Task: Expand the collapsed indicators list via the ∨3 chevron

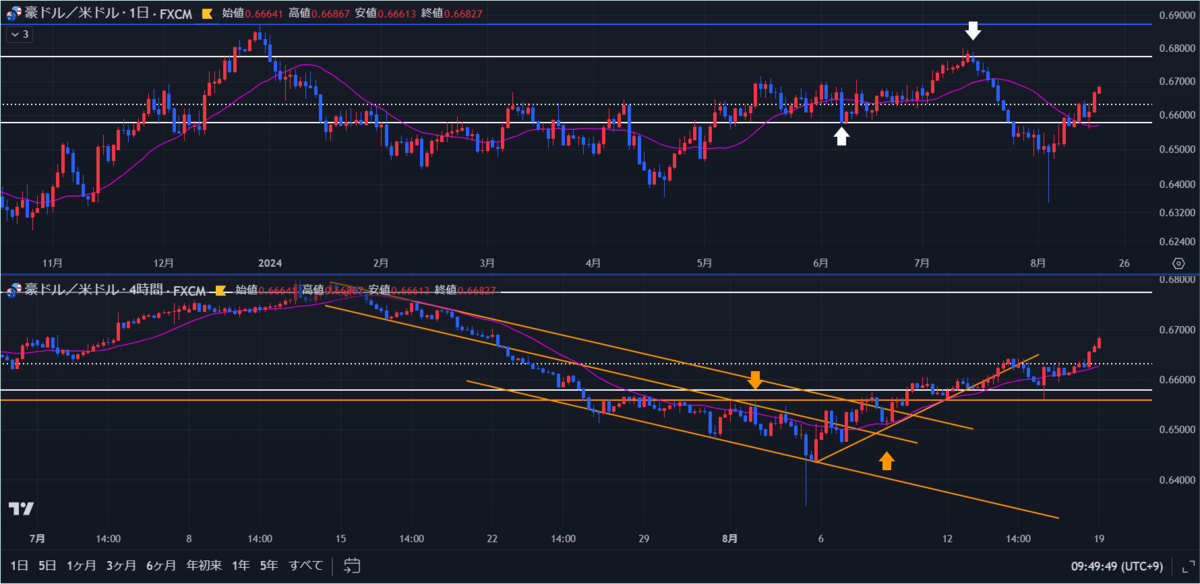Action: [22, 33]
